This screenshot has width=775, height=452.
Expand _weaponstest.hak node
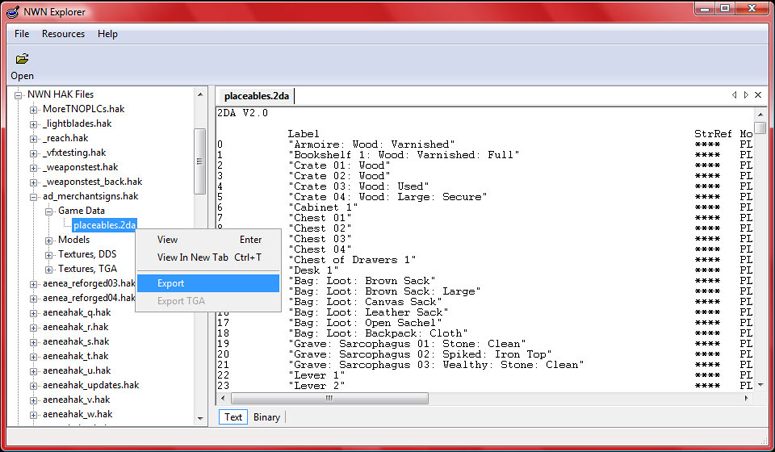tap(33, 168)
